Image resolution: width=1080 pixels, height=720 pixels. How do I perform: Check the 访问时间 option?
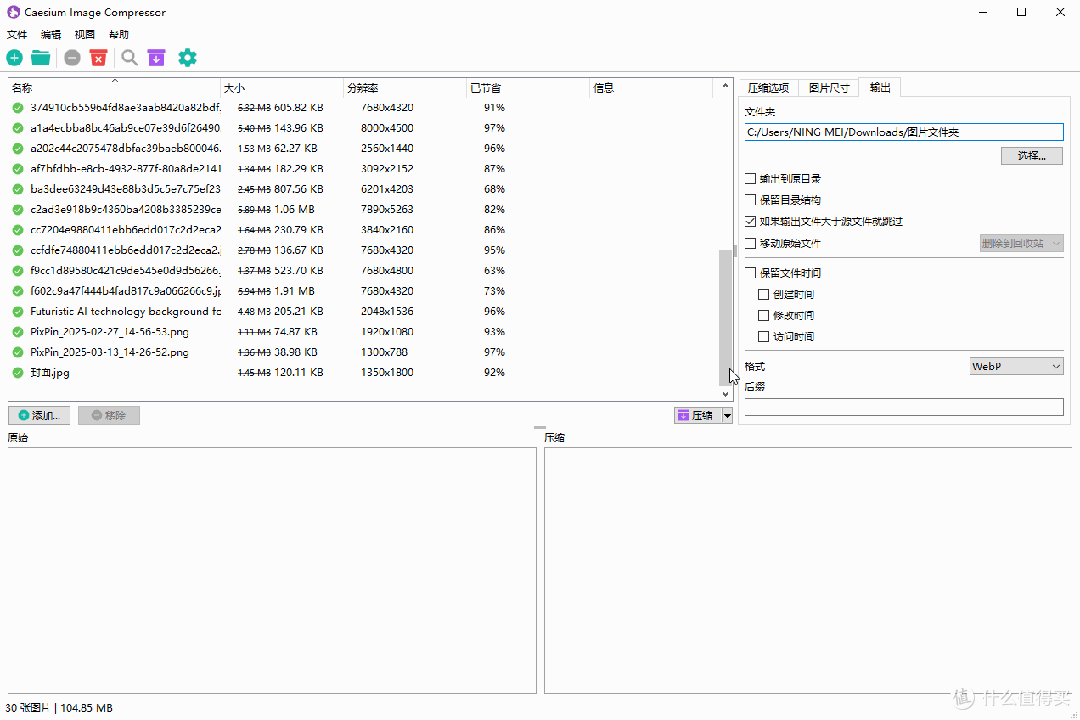[x=763, y=336]
